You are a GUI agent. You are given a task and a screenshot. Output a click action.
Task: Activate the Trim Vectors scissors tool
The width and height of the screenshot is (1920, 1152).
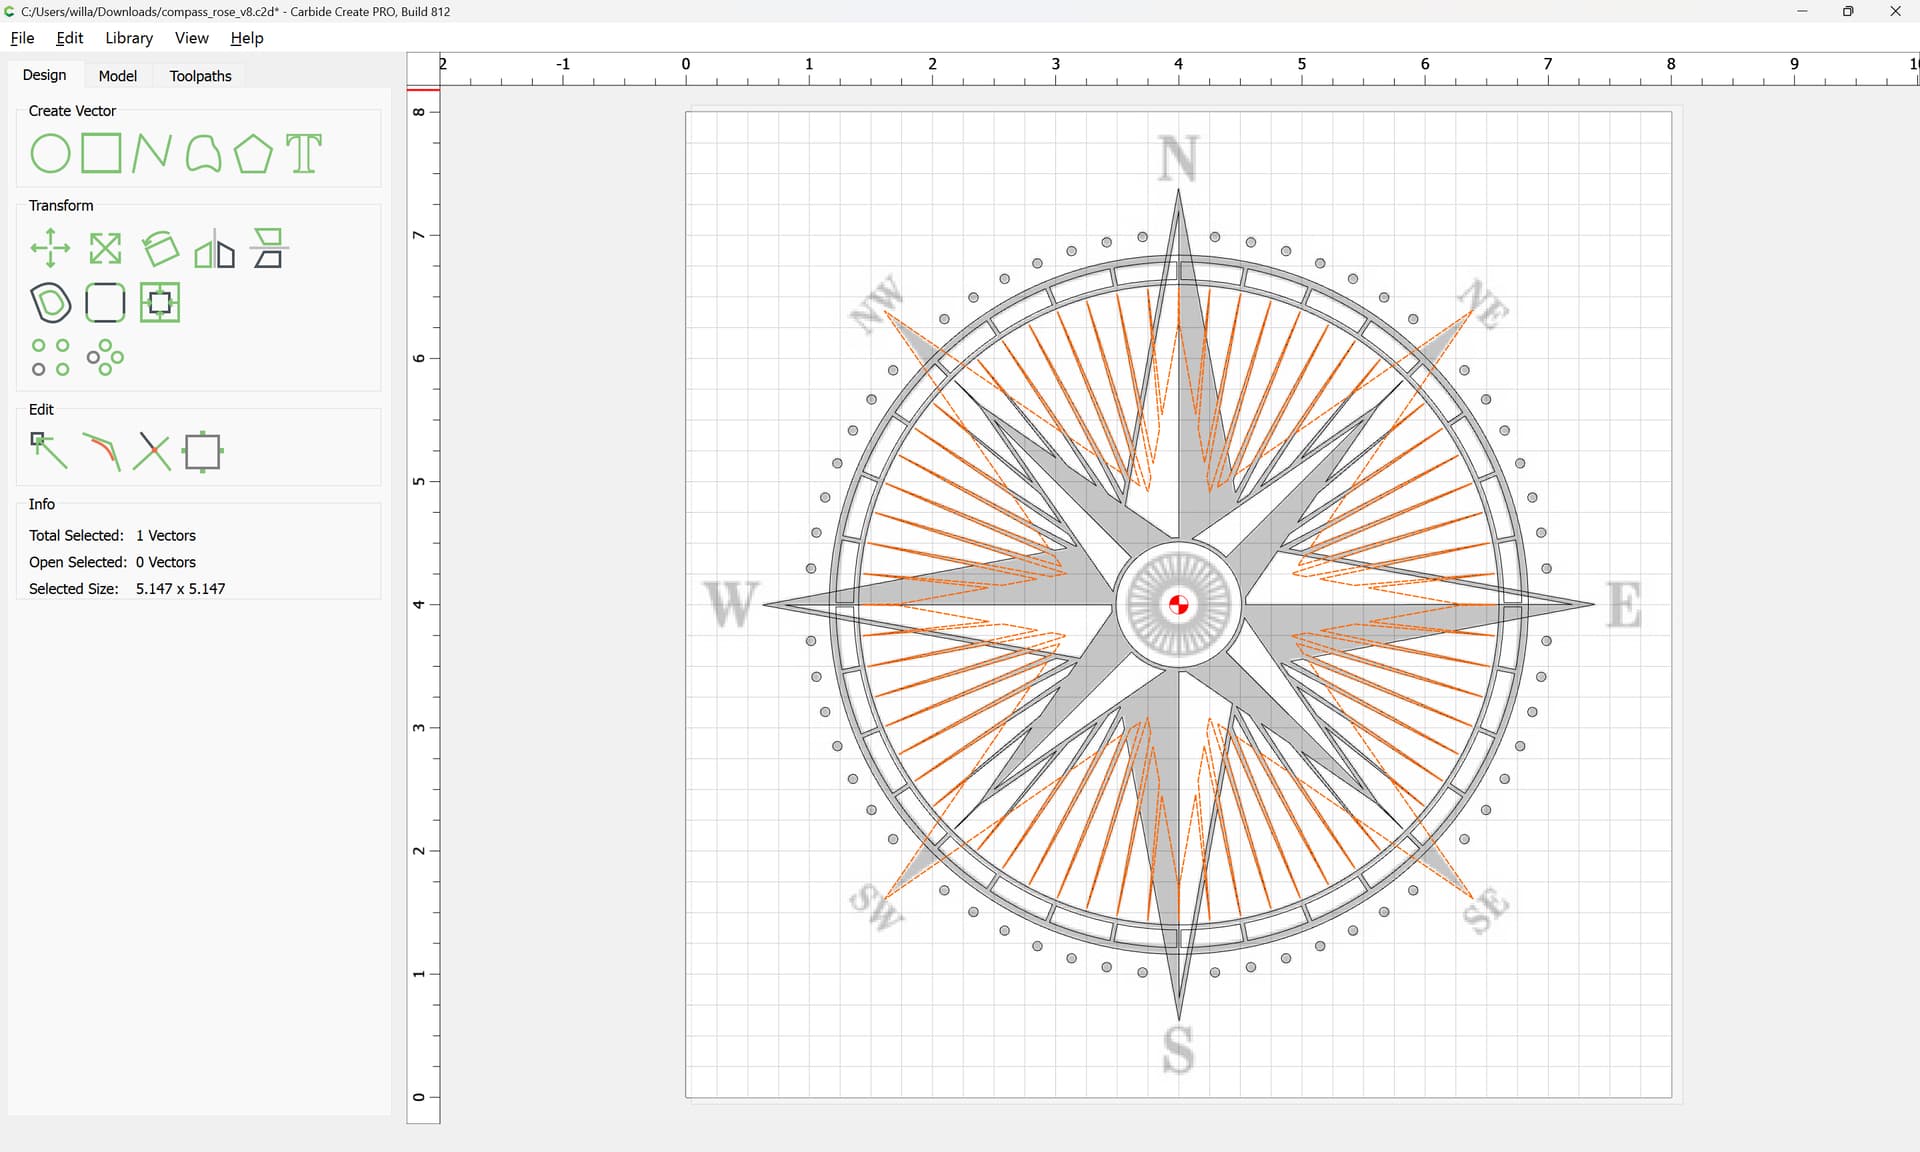pos(152,451)
